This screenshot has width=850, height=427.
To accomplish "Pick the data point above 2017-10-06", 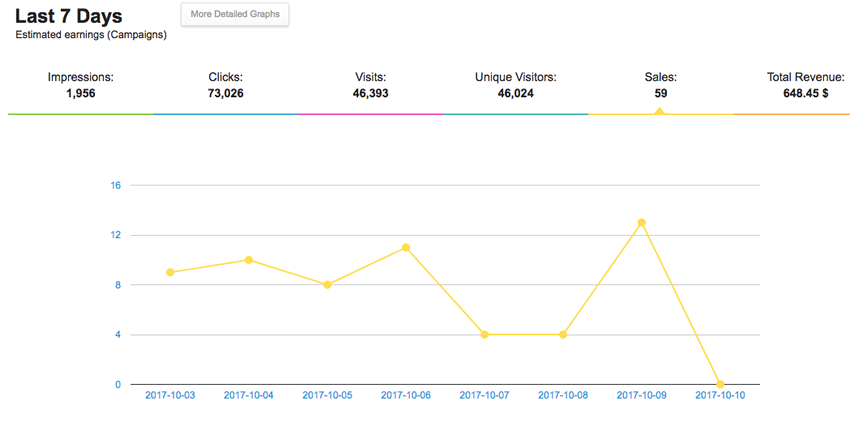I will tap(406, 247).
